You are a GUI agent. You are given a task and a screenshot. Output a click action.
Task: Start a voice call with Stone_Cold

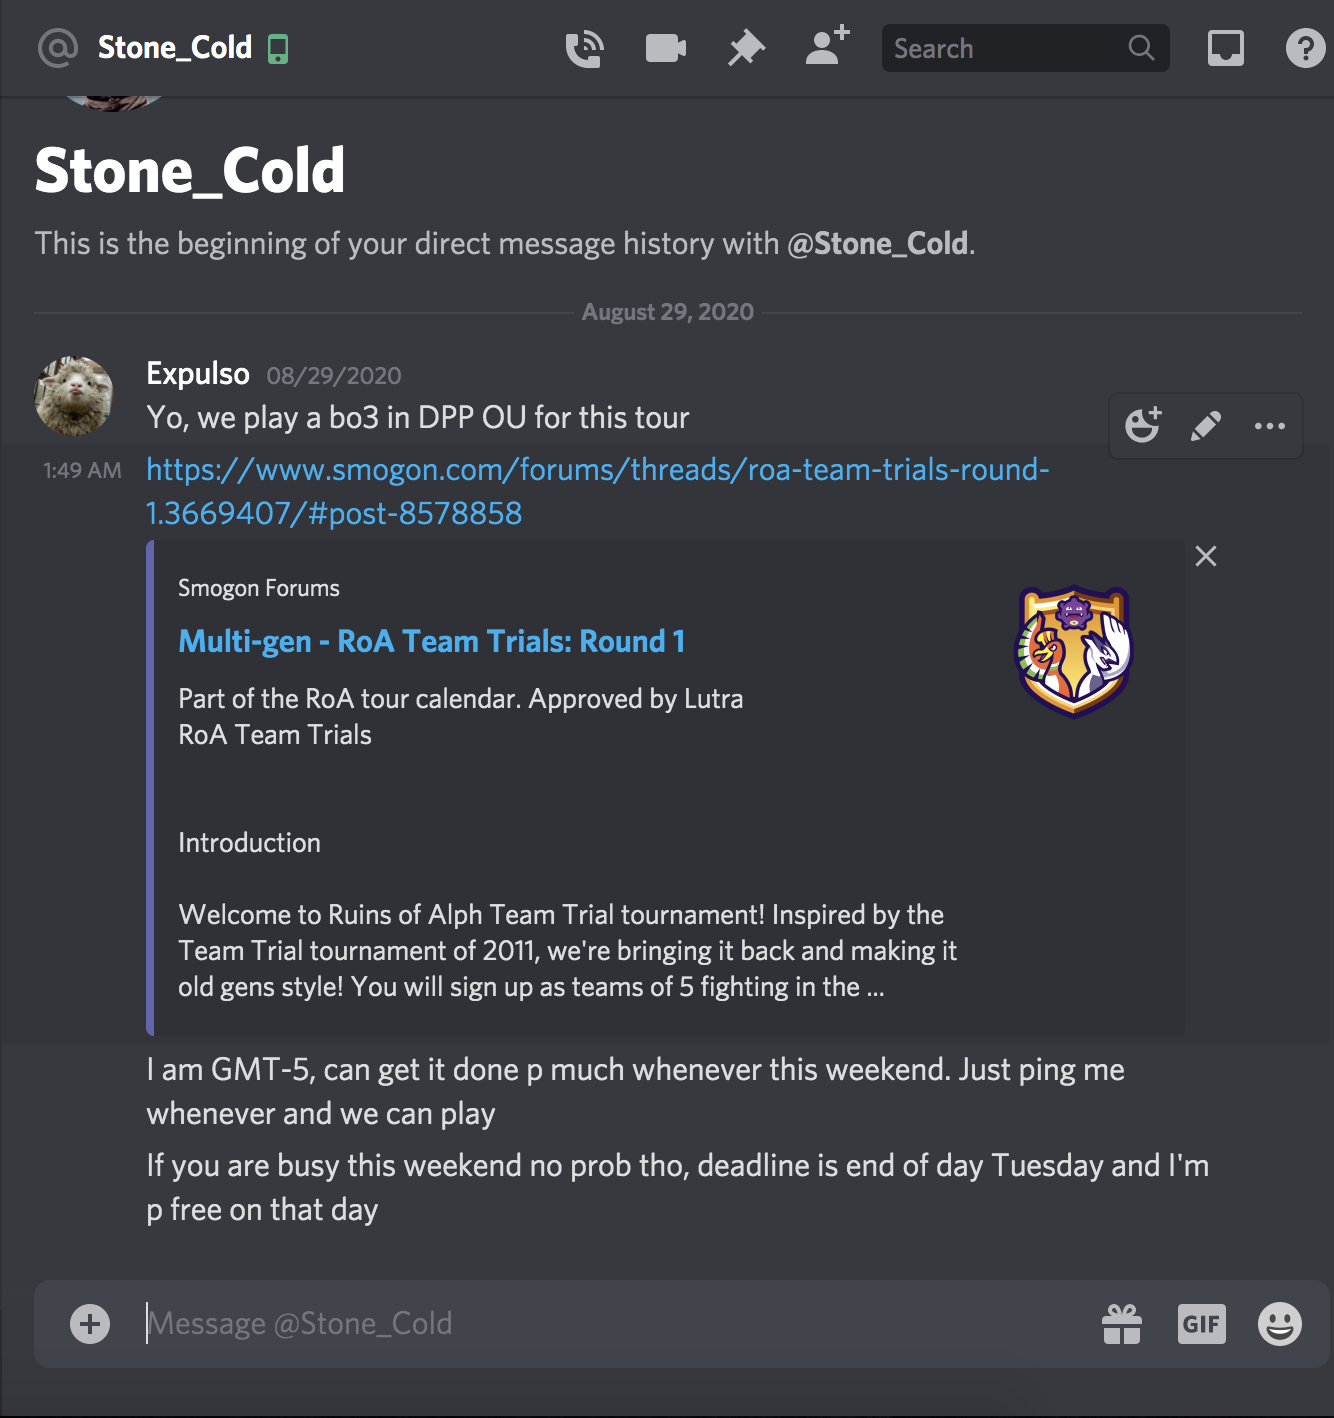(585, 47)
